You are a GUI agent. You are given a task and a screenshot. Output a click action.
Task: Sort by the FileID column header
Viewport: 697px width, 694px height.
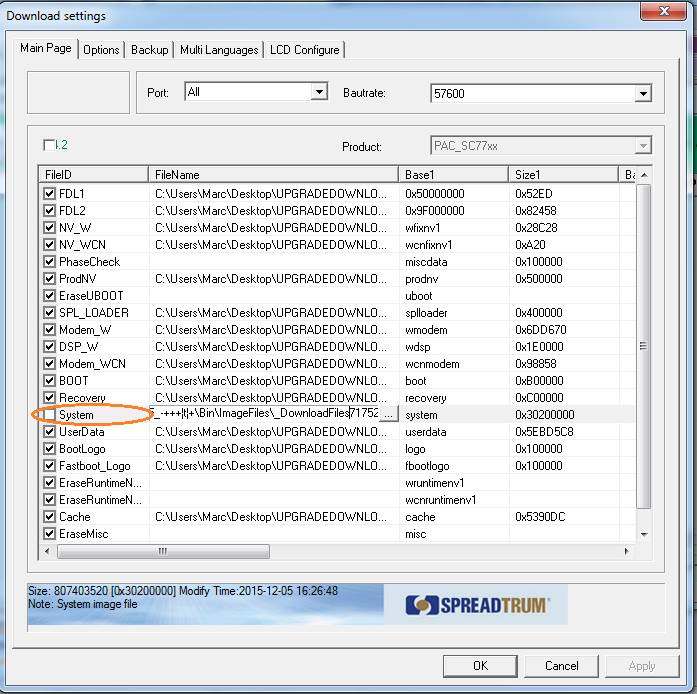coord(93,175)
